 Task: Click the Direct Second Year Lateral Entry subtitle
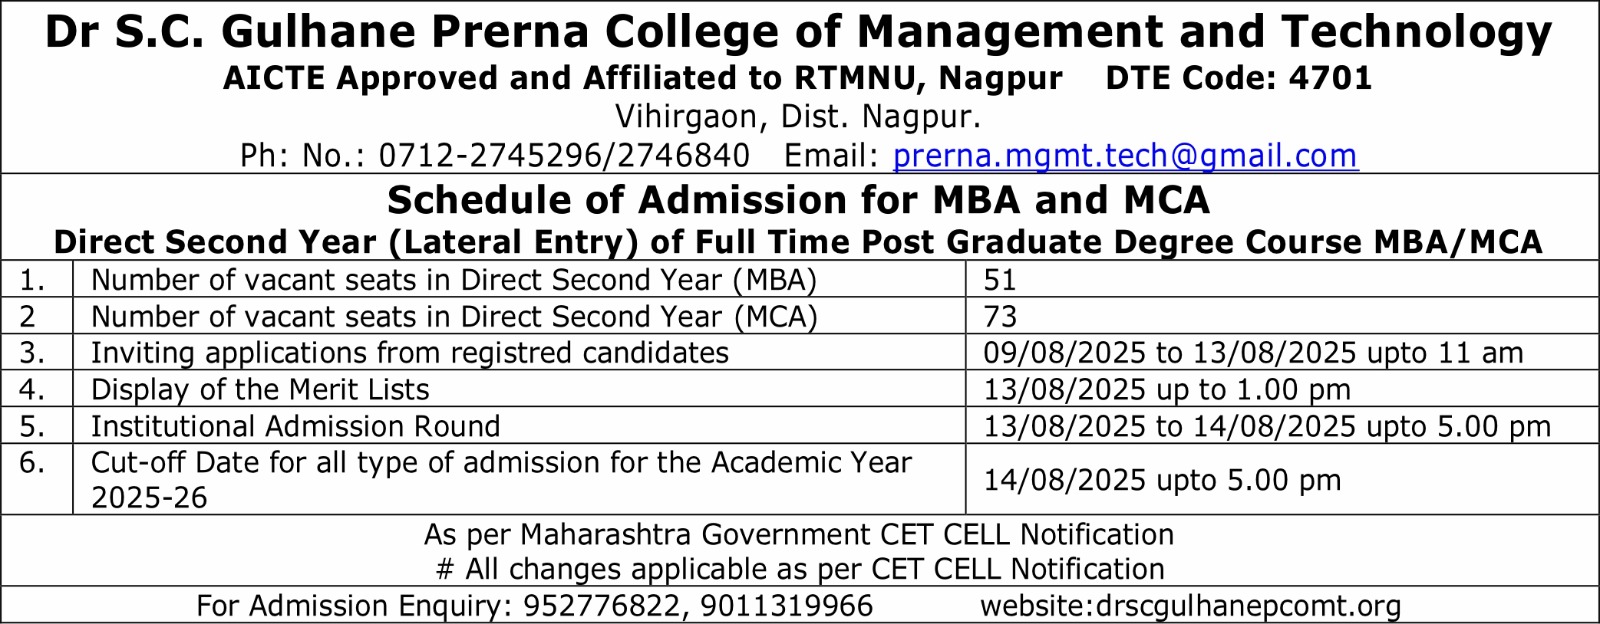coord(798,242)
